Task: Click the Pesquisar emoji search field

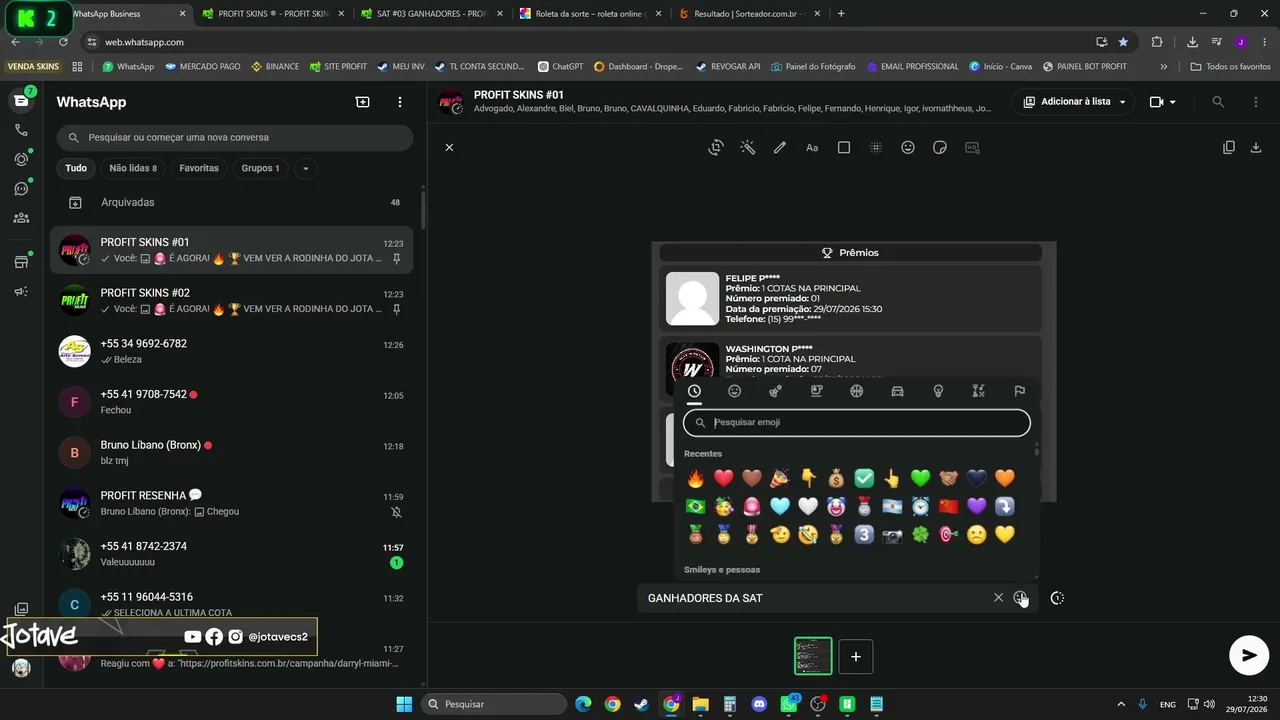Action: pyautogui.click(x=857, y=422)
